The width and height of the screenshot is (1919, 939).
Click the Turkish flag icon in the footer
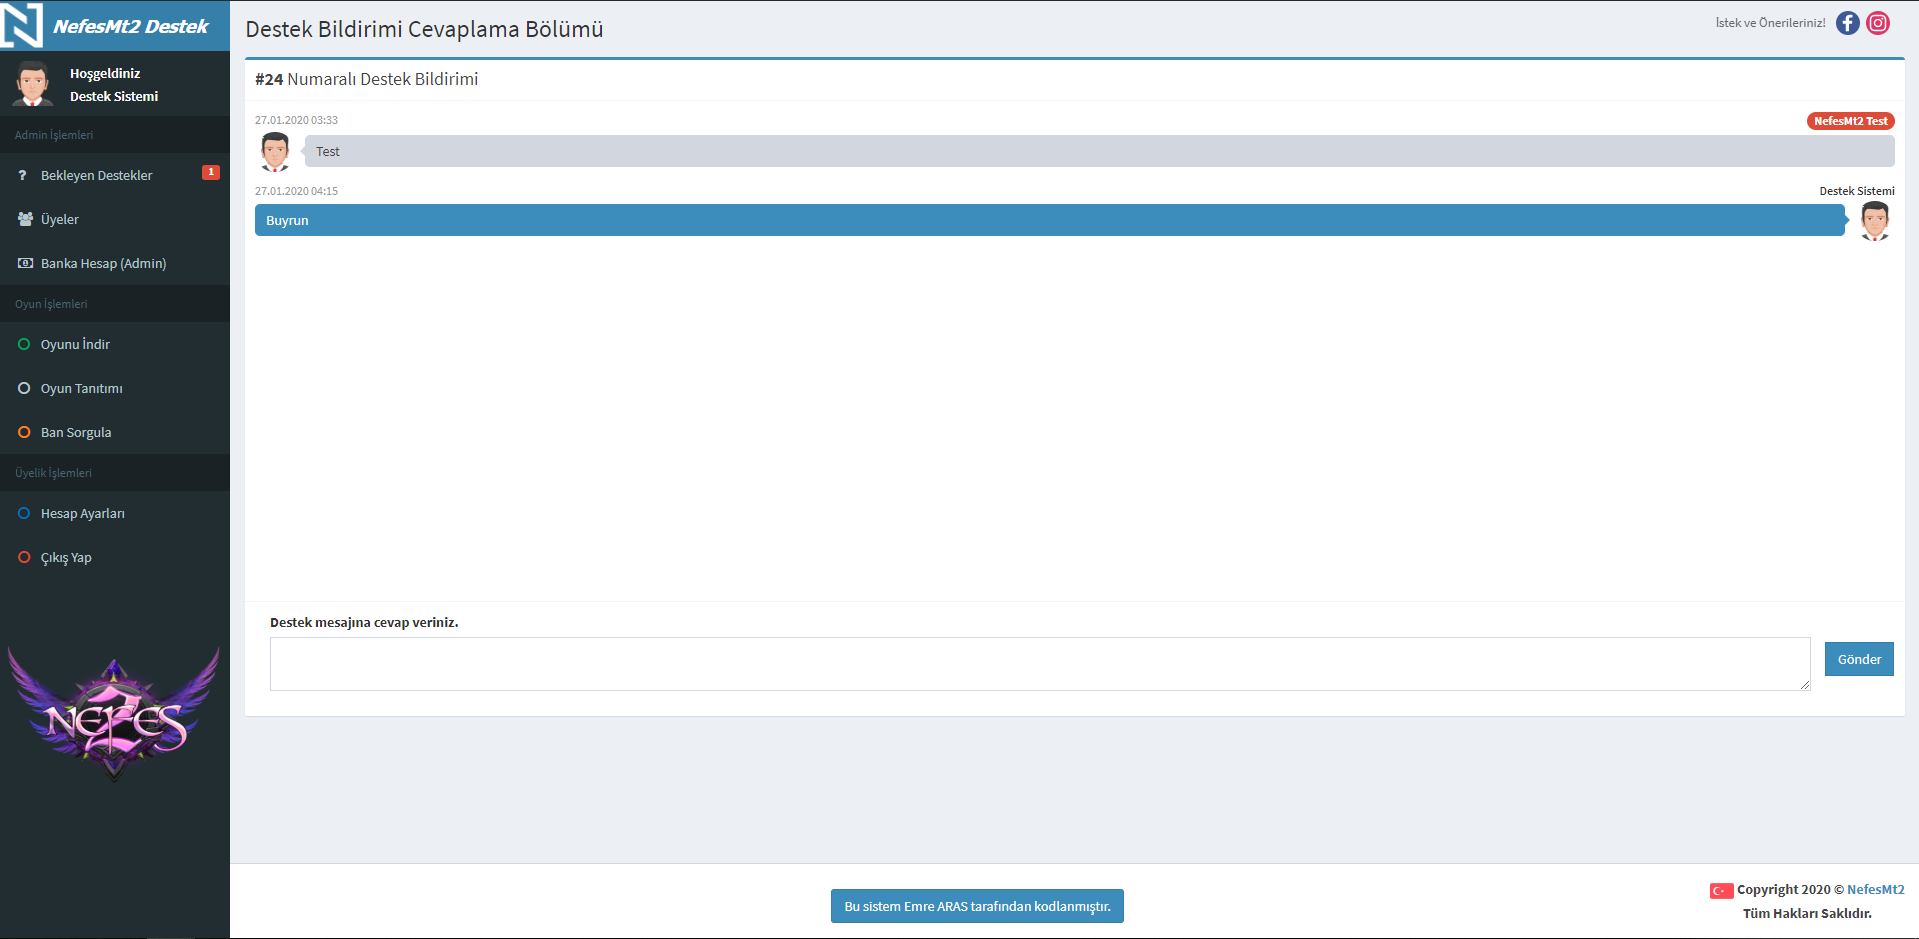1721,890
